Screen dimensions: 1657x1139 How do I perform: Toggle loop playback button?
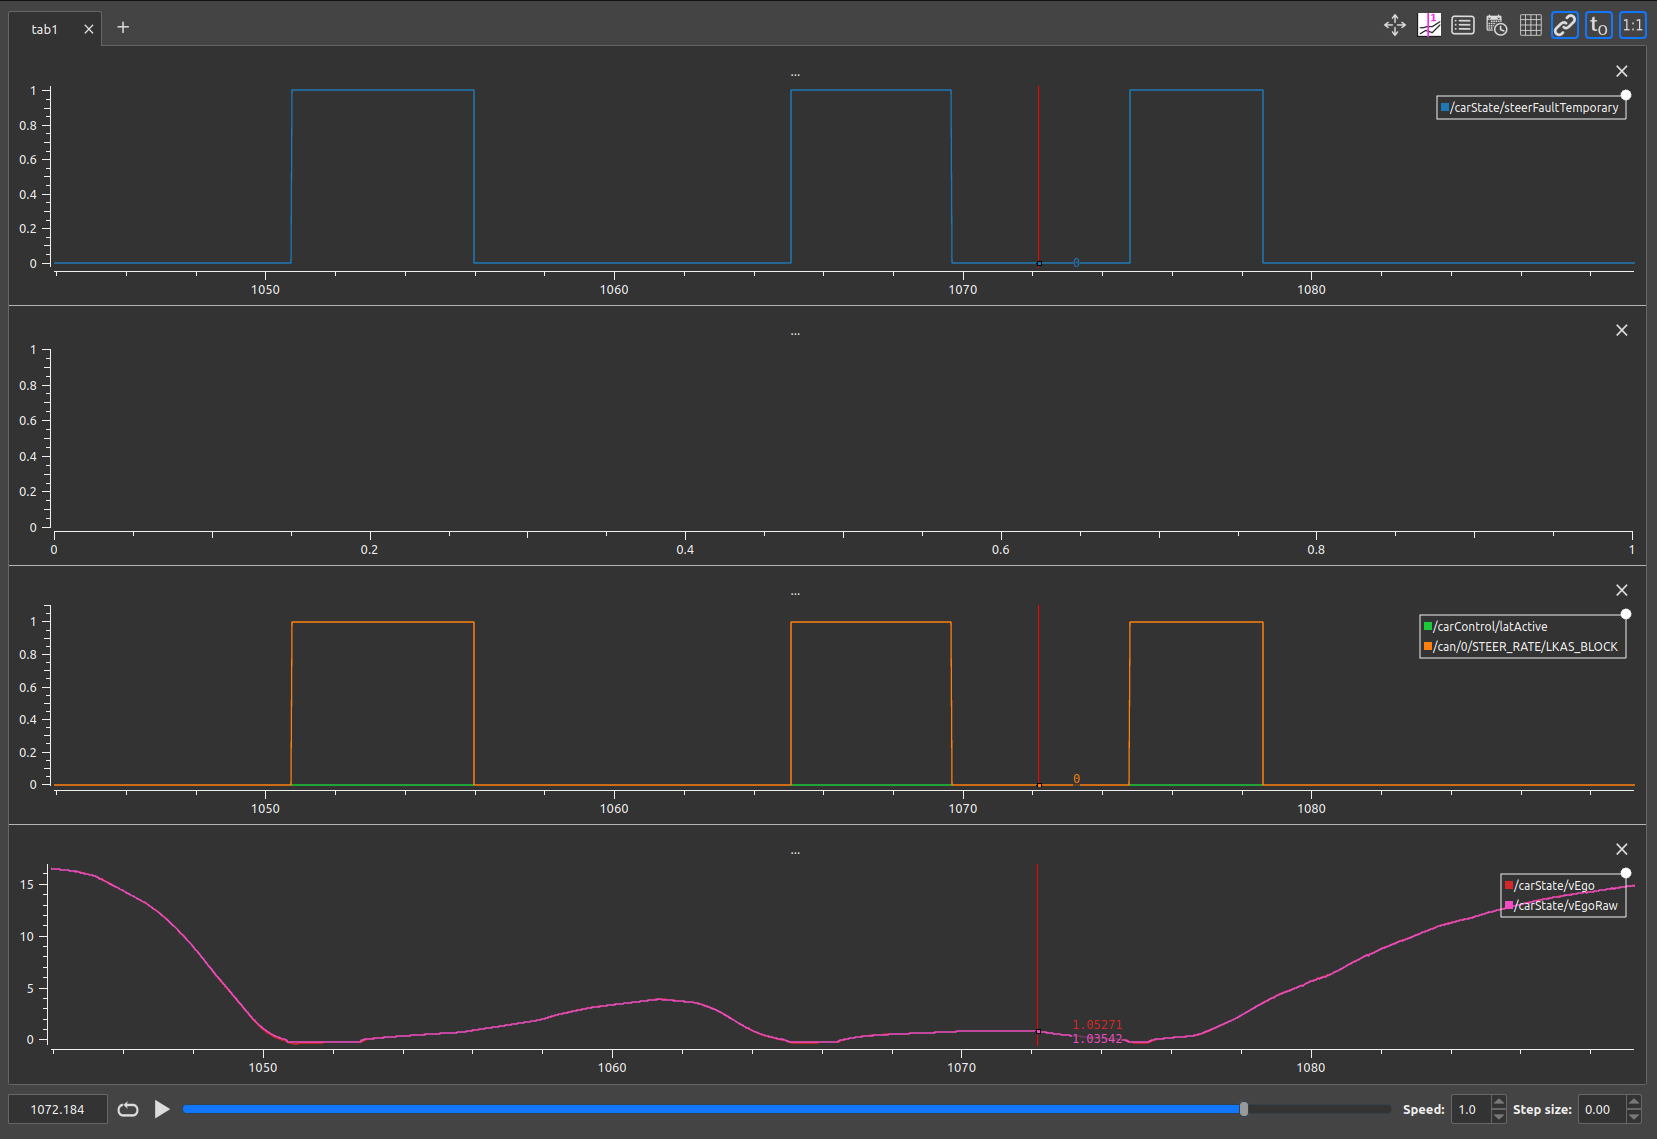(128, 1109)
